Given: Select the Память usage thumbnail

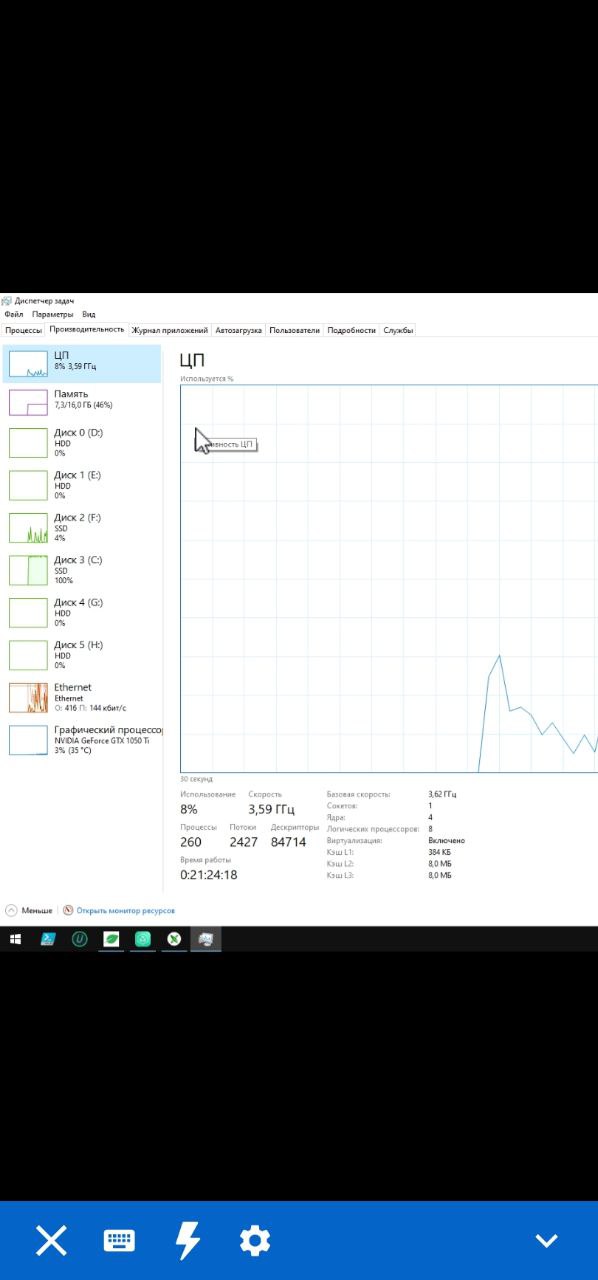Looking at the screenshot, I should (x=28, y=401).
